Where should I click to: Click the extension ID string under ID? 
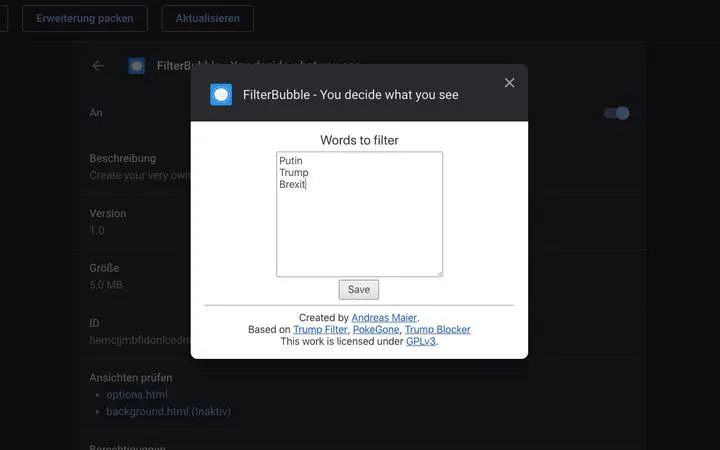pyautogui.click(x=140, y=340)
